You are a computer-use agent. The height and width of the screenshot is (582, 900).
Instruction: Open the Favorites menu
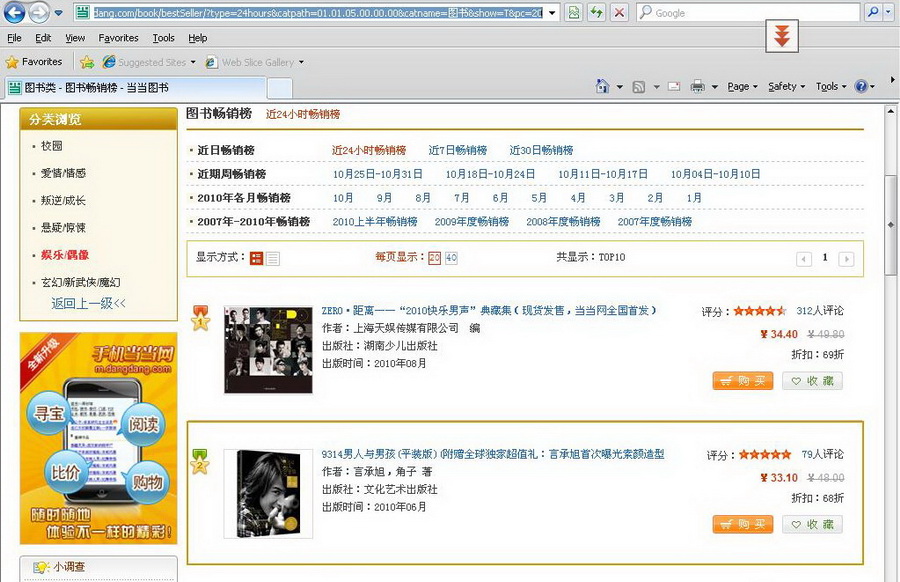tap(118, 38)
